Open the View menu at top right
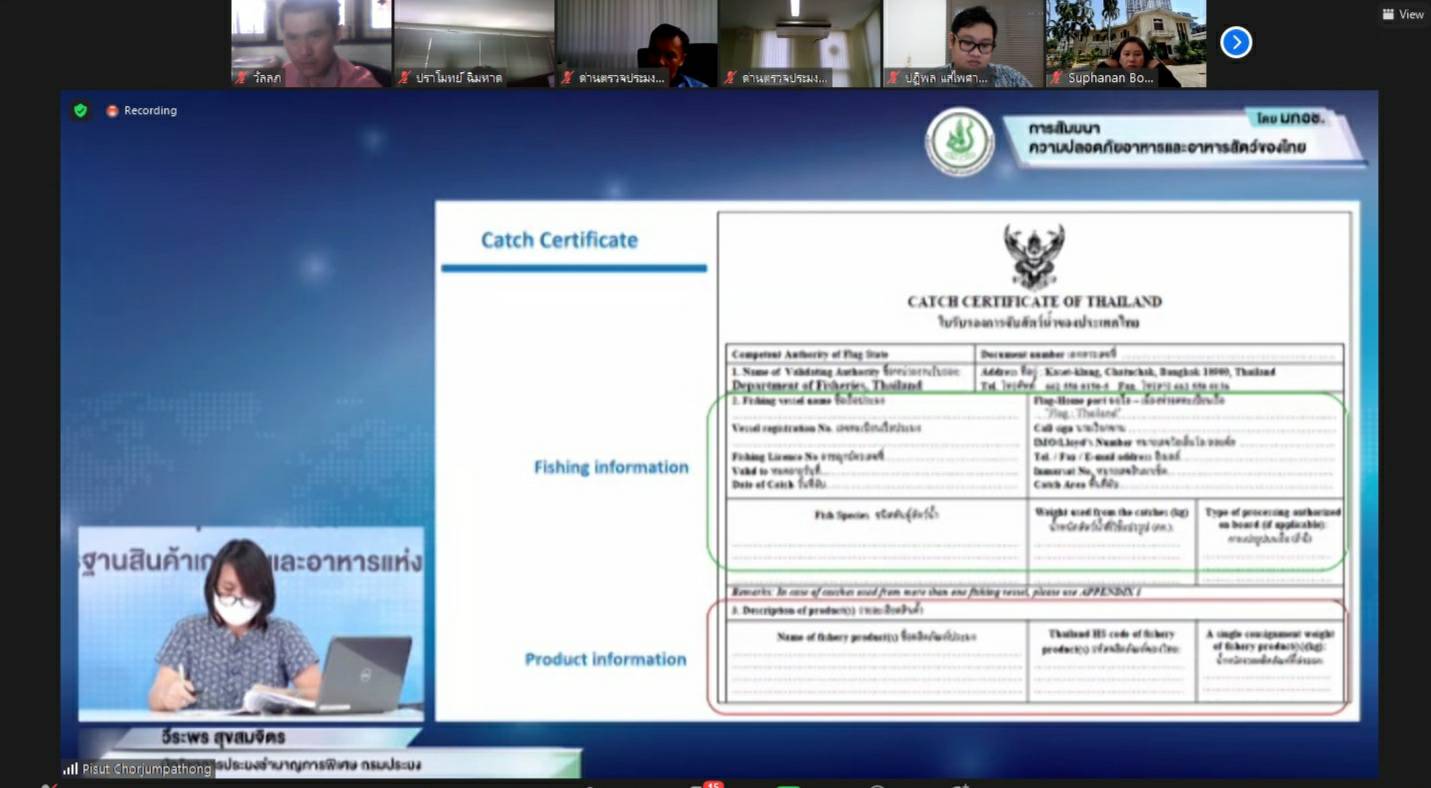This screenshot has height=788, width=1431. [1402, 14]
